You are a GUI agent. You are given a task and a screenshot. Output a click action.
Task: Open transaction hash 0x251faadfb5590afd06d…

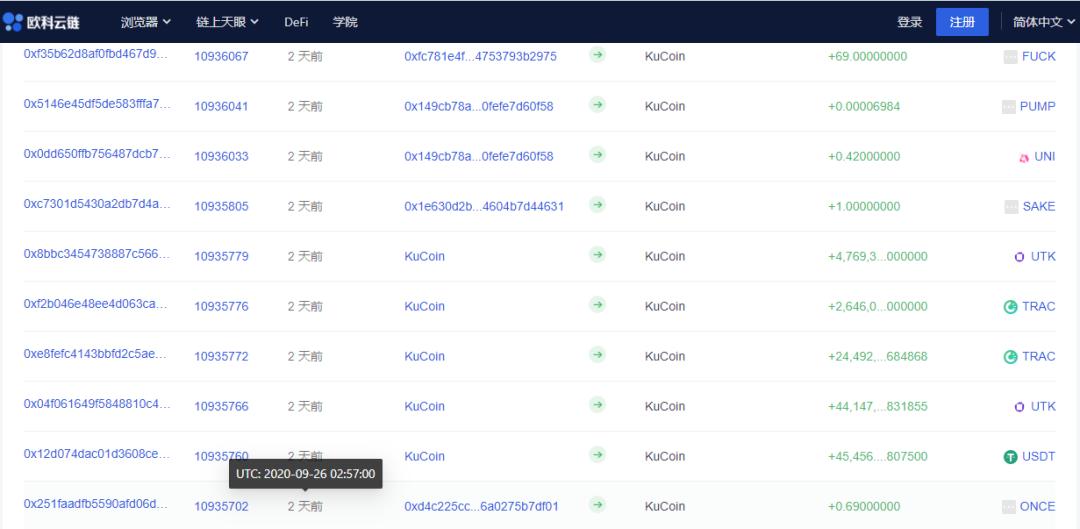click(x=96, y=504)
